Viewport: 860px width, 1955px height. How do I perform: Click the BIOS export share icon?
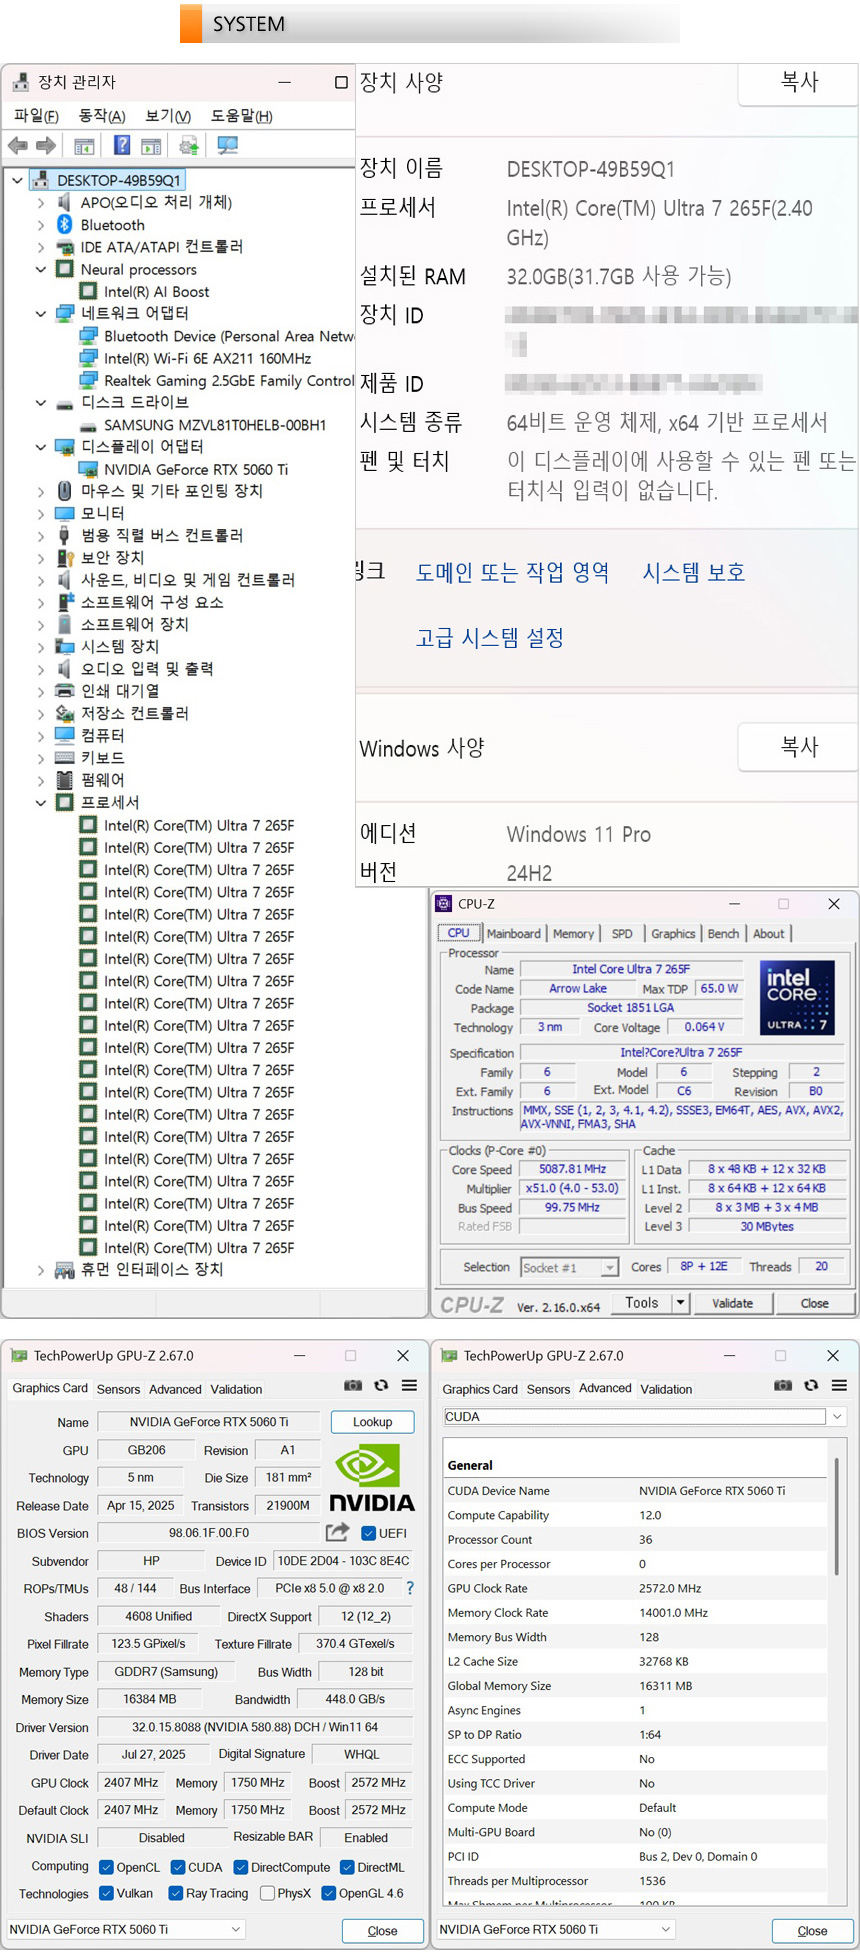point(337,1532)
